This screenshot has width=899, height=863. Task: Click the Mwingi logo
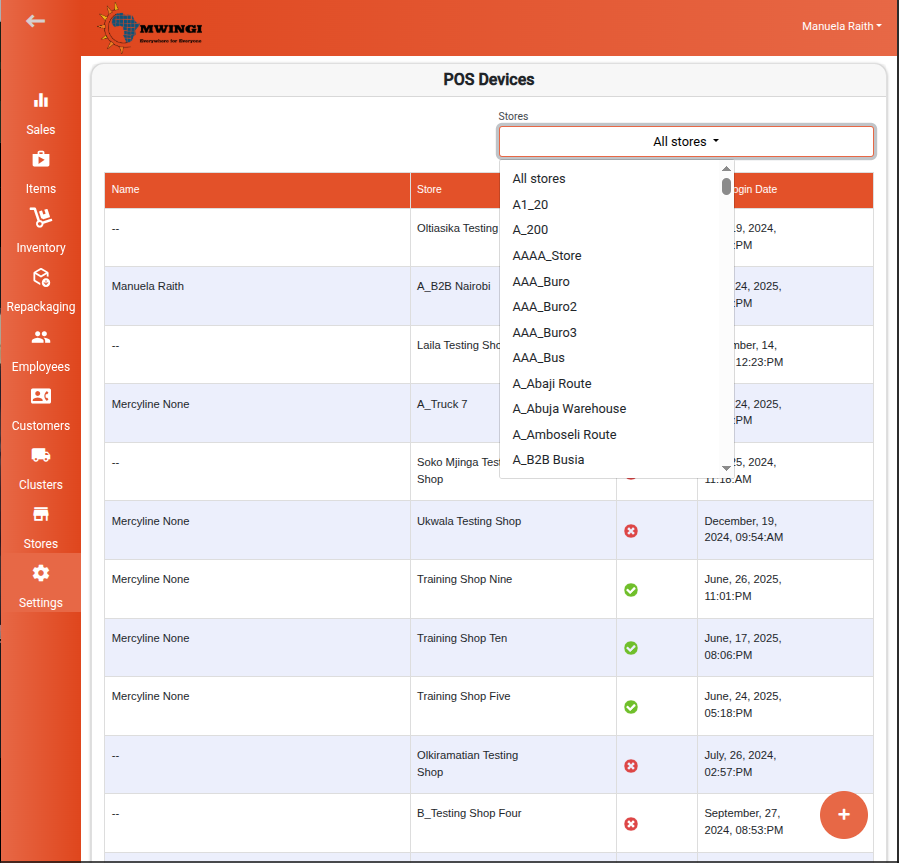click(x=150, y=28)
